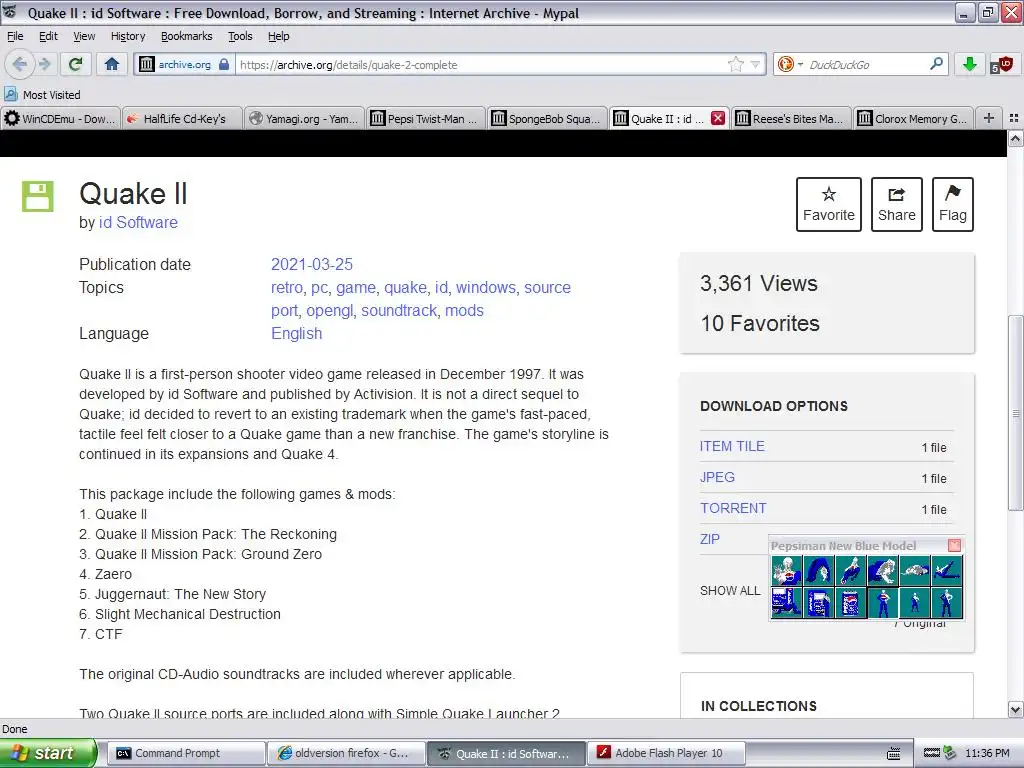This screenshot has height=768, width=1024.
Task: Reload the current page
Action: pos(75,64)
